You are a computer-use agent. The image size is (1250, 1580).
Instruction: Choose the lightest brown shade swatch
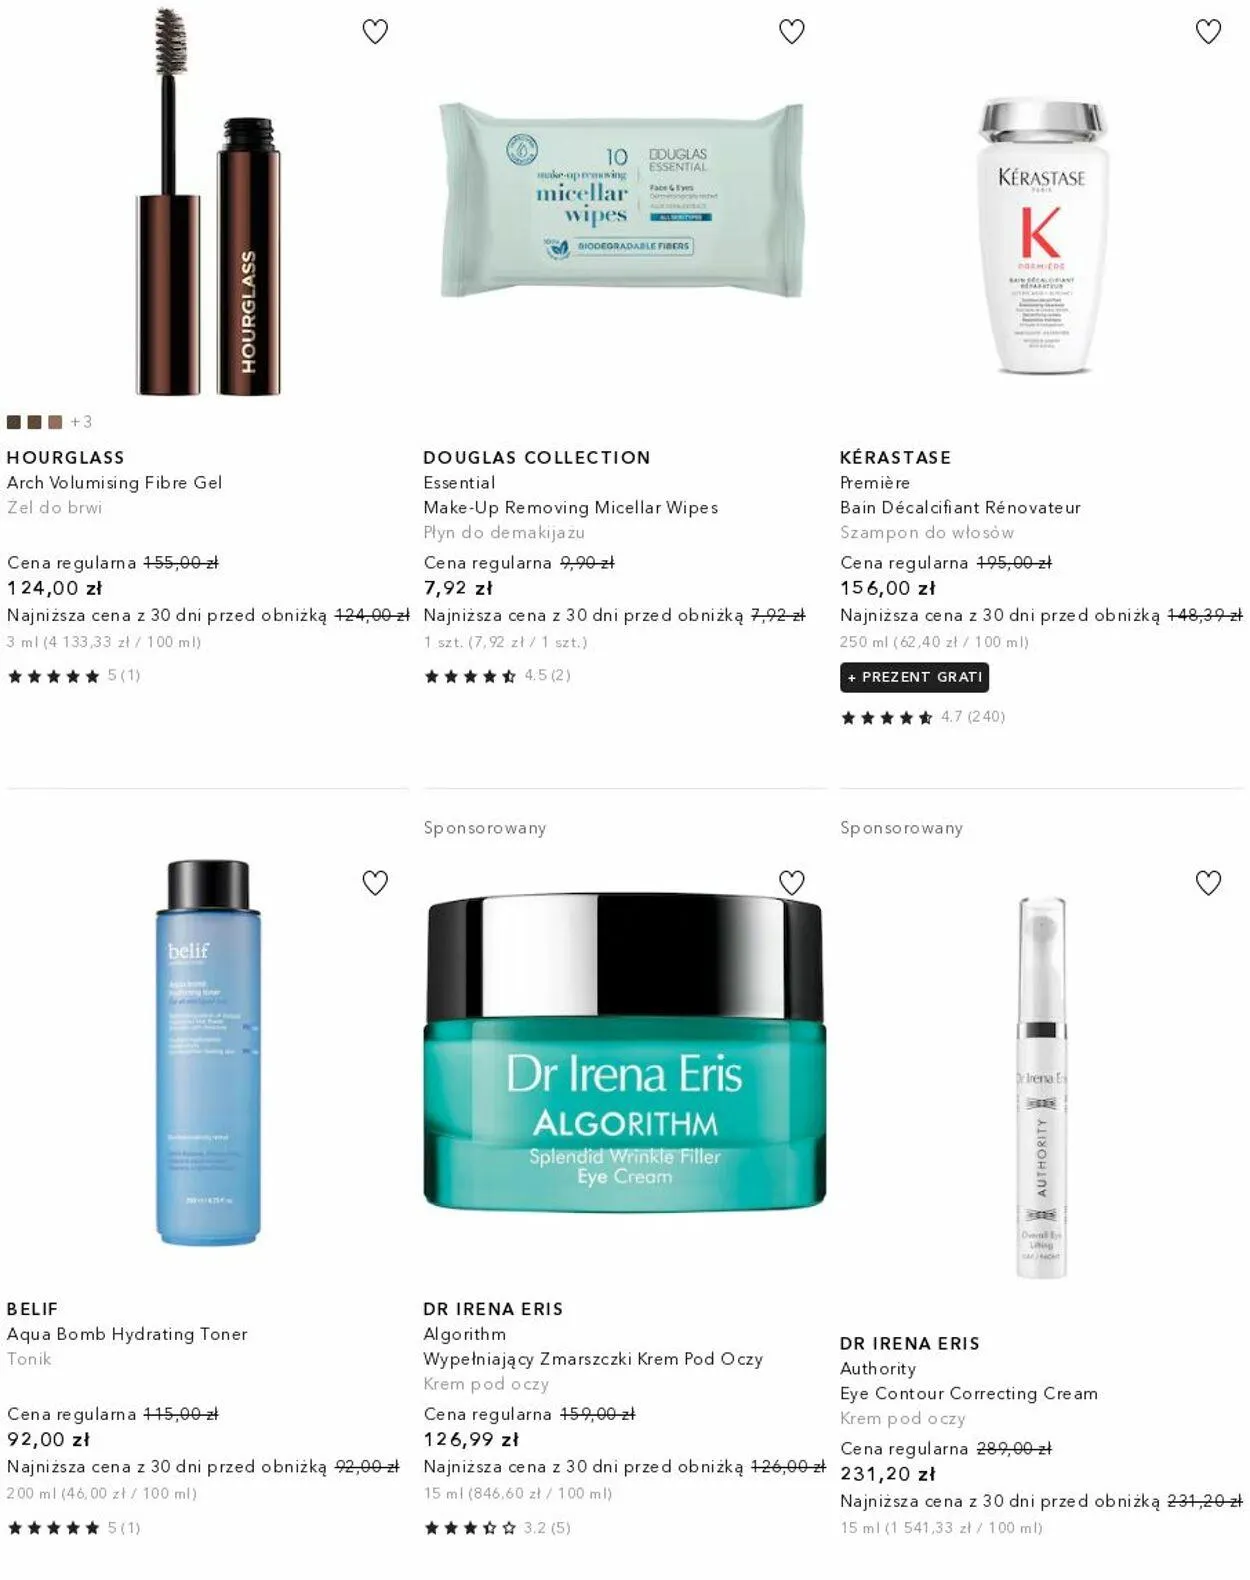(55, 422)
